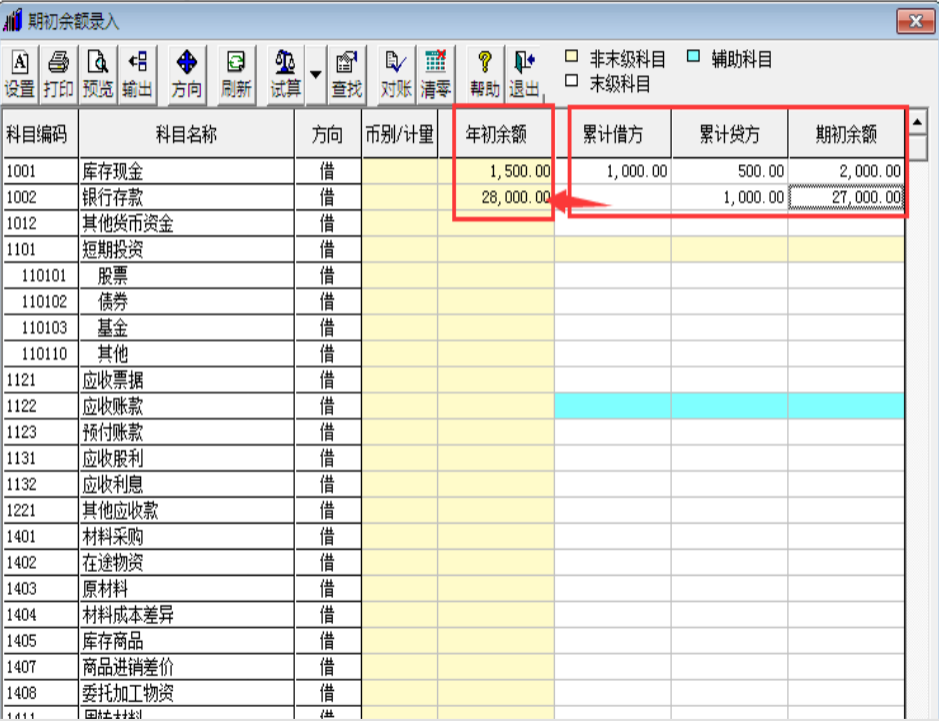Screen dimensions: 939x721
Task: Click the 打印 (Print) toolbar icon
Action: pos(59,75)
